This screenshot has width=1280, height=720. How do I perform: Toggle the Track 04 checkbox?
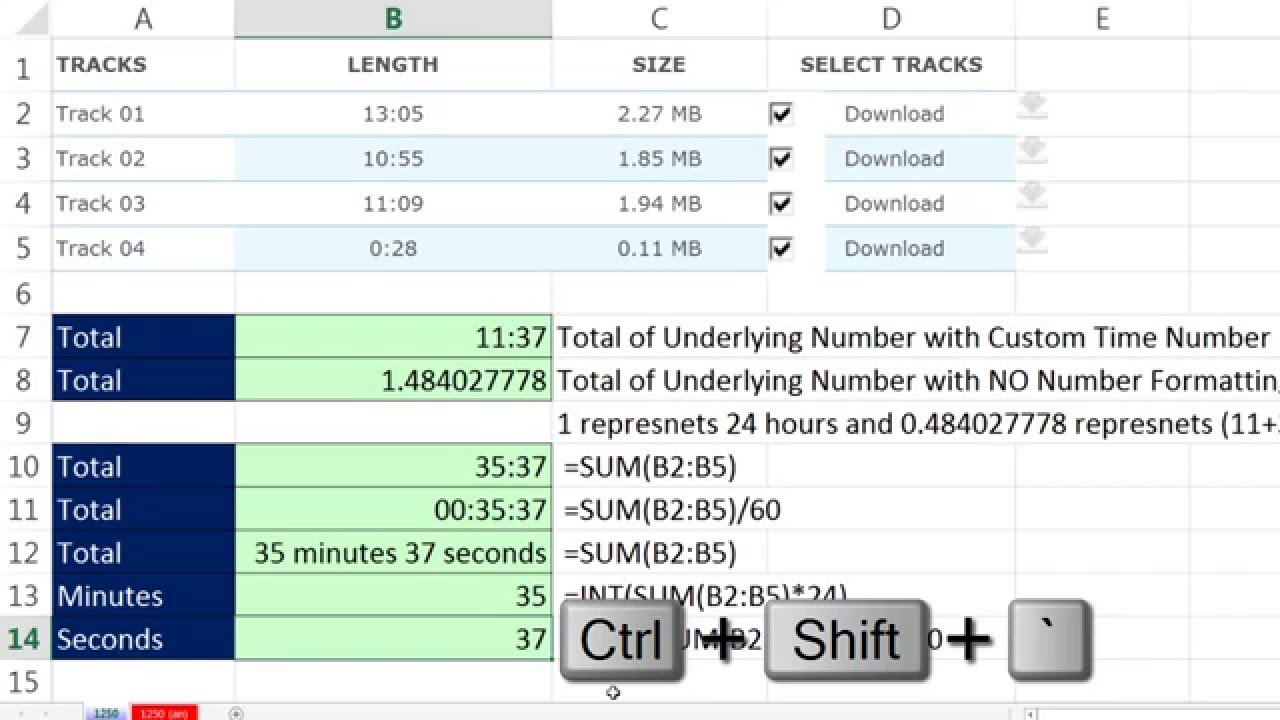click(781, 249)
